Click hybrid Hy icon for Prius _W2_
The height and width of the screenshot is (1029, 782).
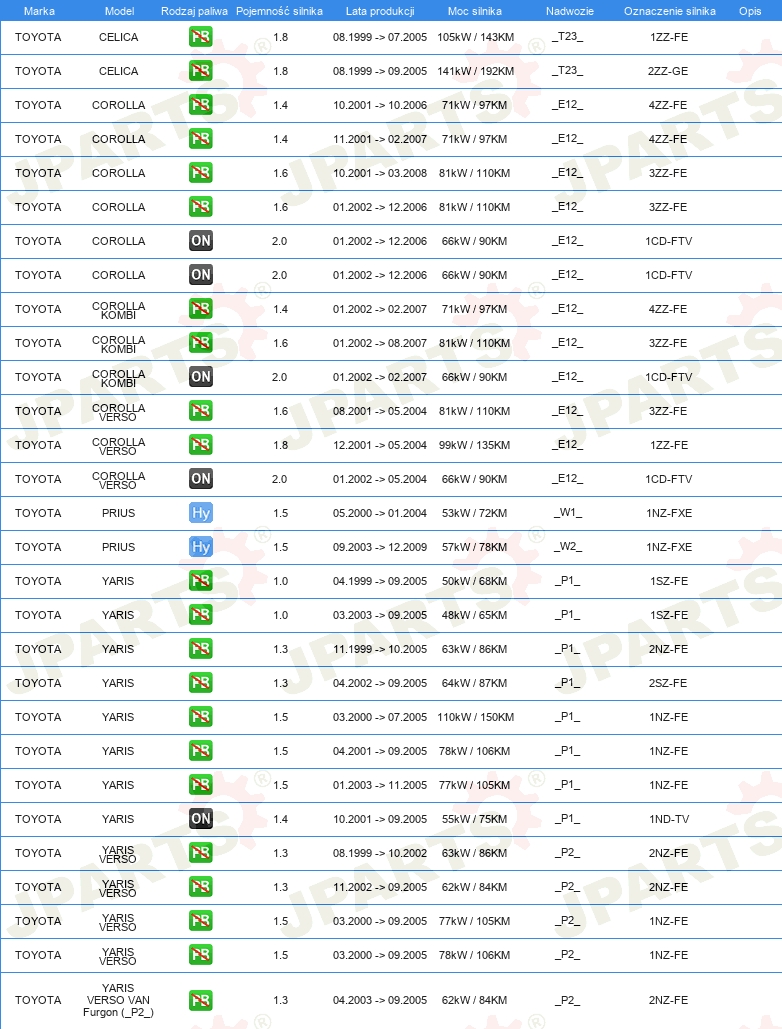point(201,547)
